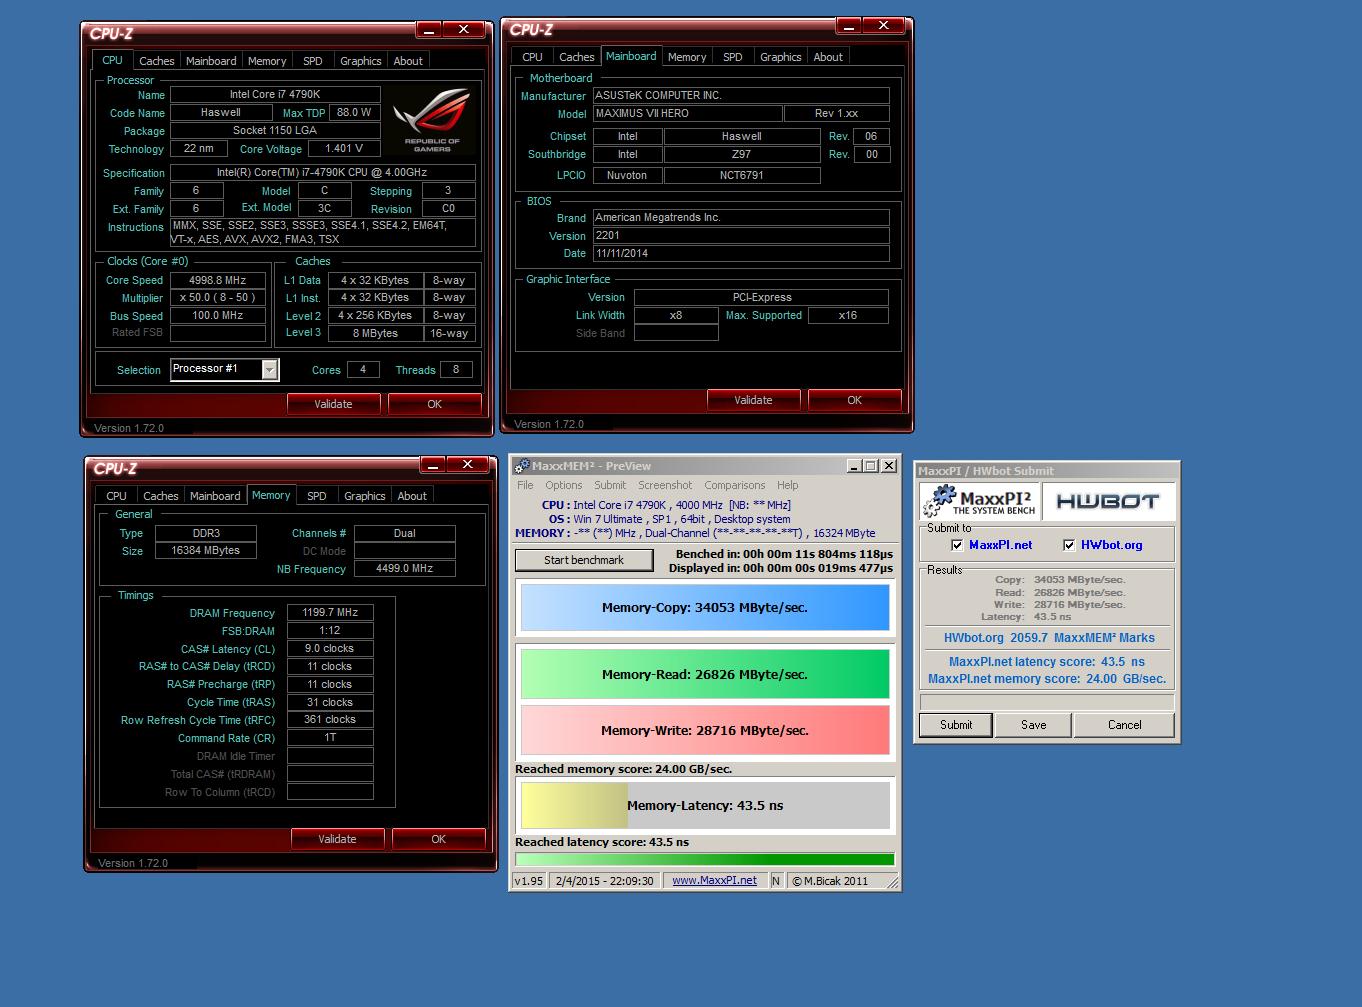Viewport: 1362px width, 1007px height.
Task: Open About tab in Memory CPU-Z window
Action: 412,496
